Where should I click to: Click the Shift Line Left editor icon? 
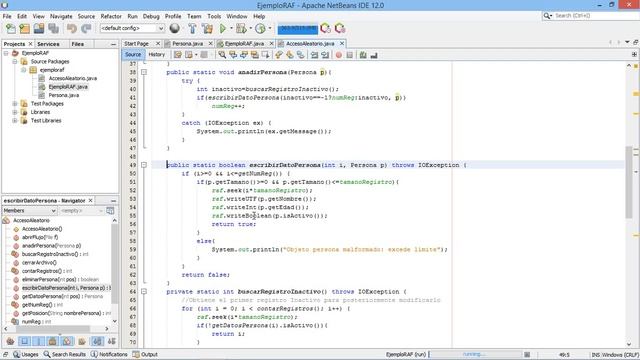coord(314,55)
